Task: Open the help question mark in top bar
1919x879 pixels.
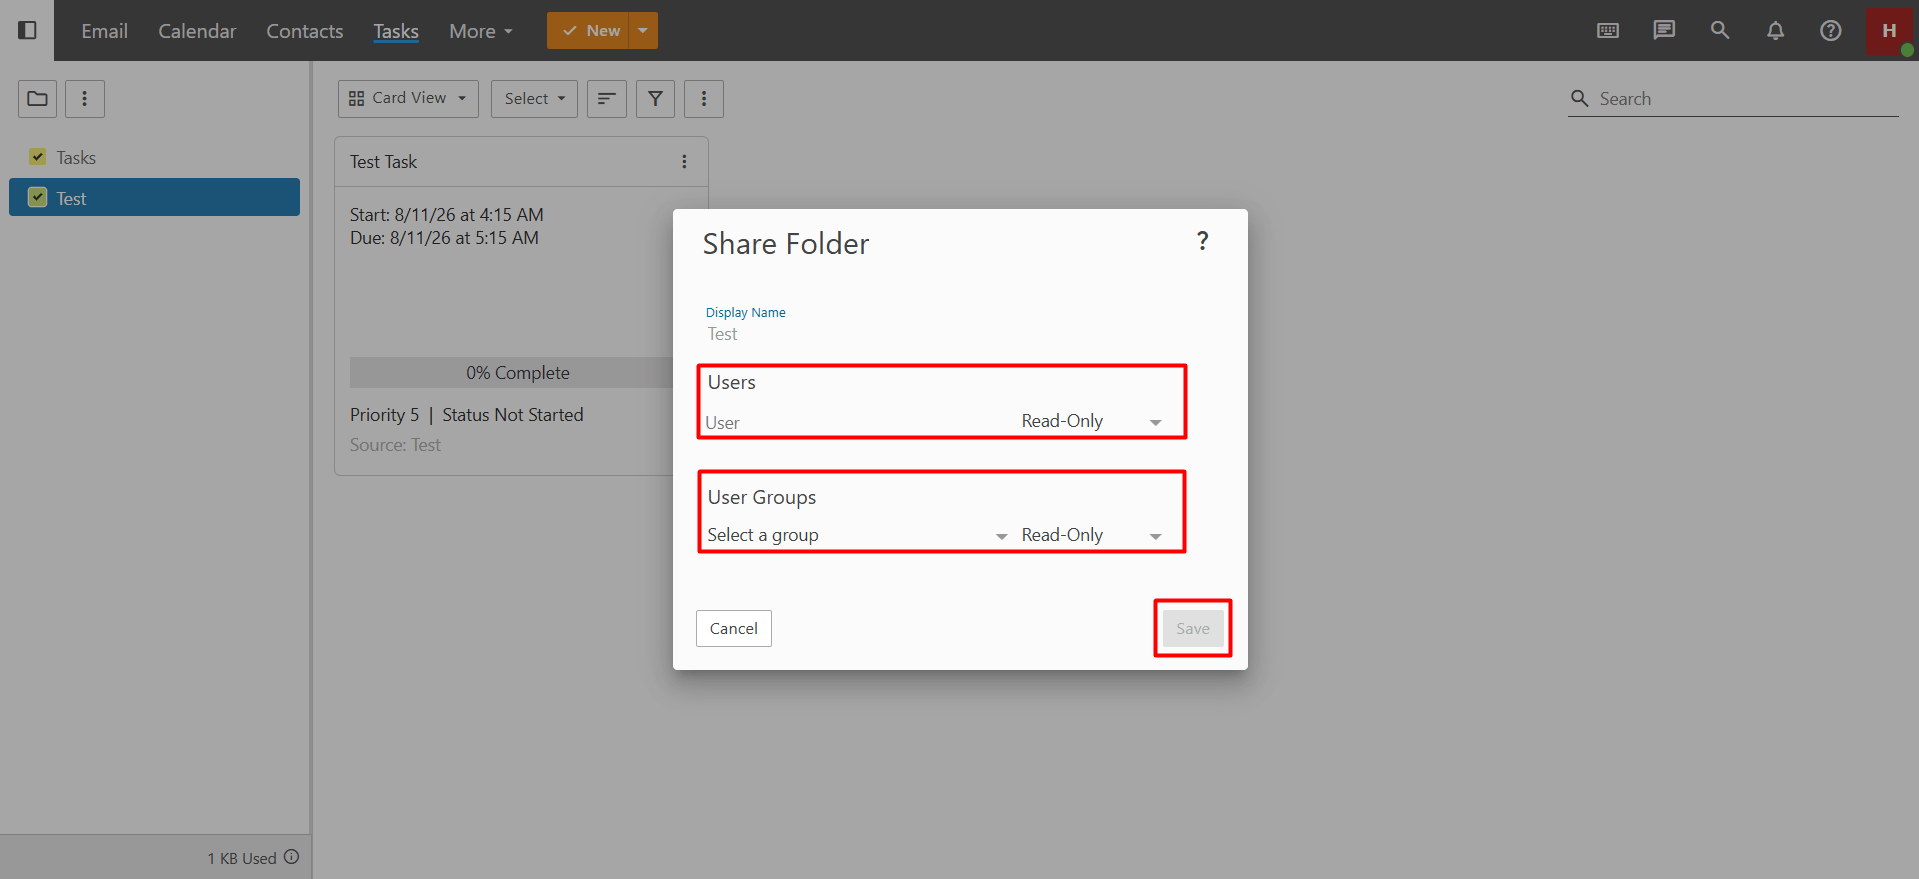Action: pos(1831,30)
